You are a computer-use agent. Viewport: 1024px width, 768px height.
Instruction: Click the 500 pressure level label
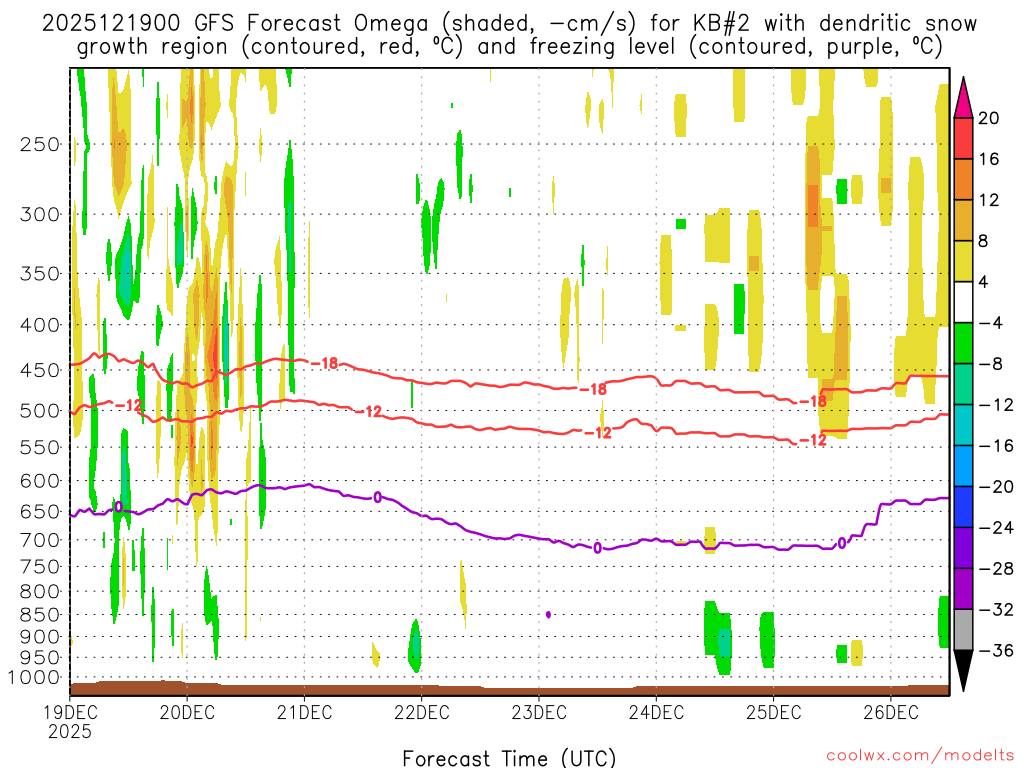click(x=40, y=411)
